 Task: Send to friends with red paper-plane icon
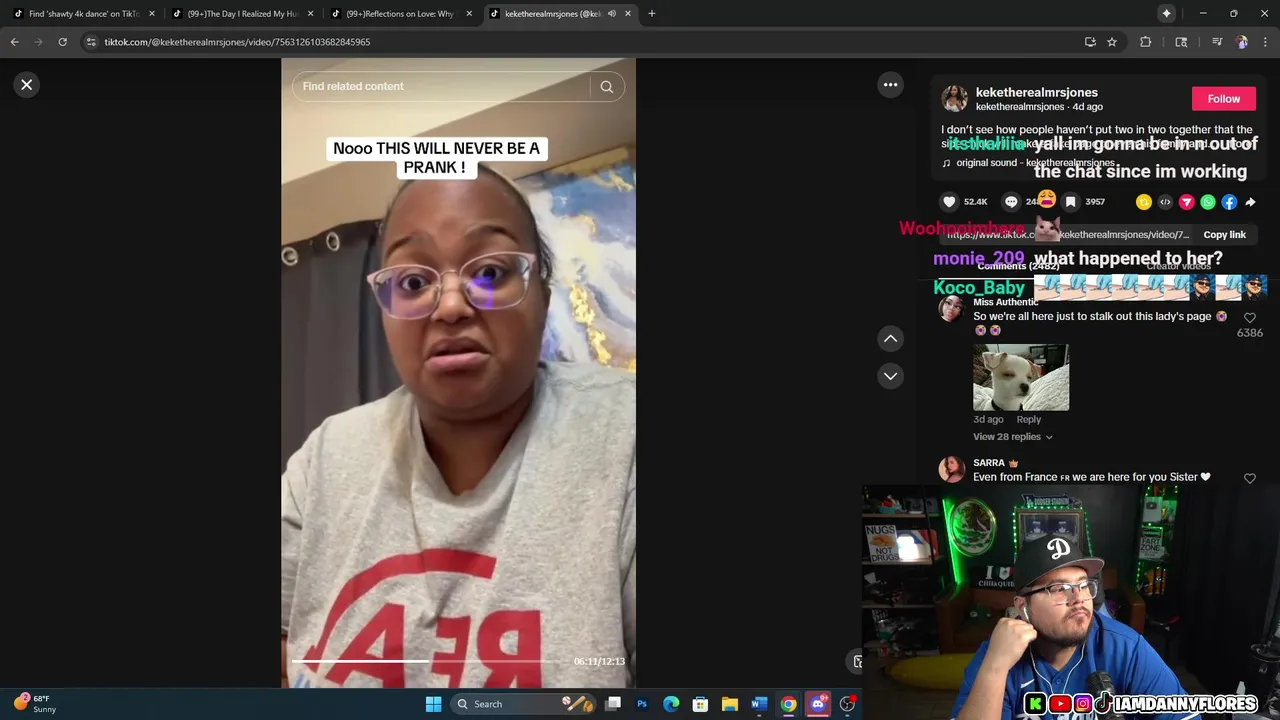click(x=1187, y=202)
